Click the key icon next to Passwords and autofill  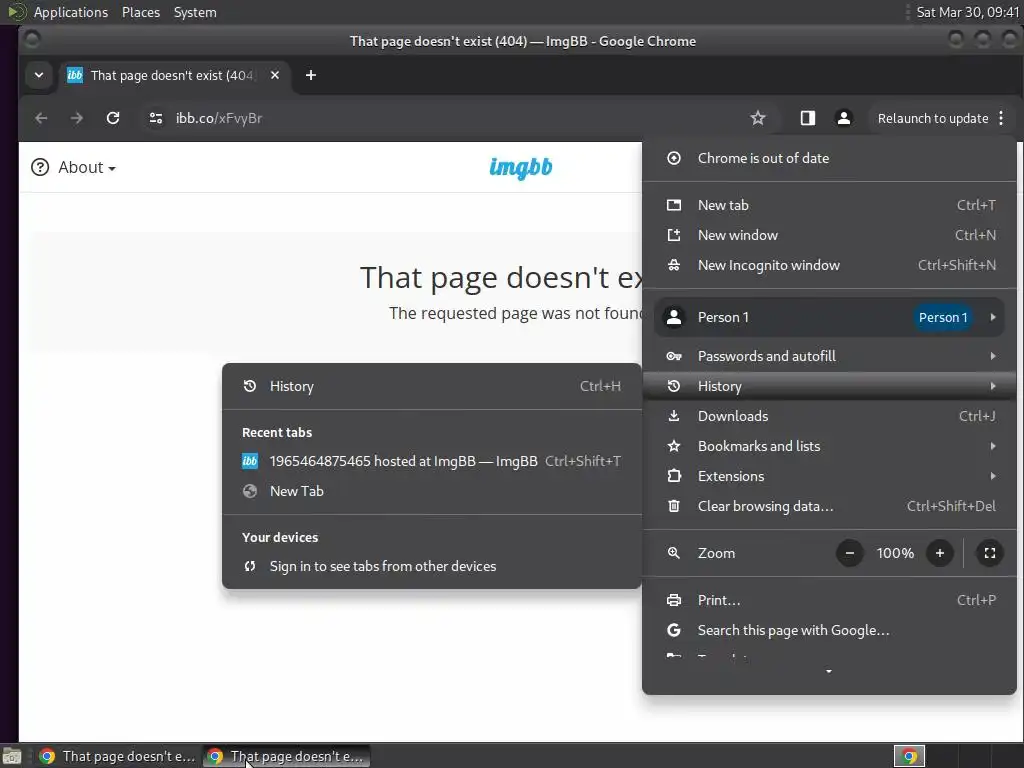pyautogui.click(x=674, y=356)
